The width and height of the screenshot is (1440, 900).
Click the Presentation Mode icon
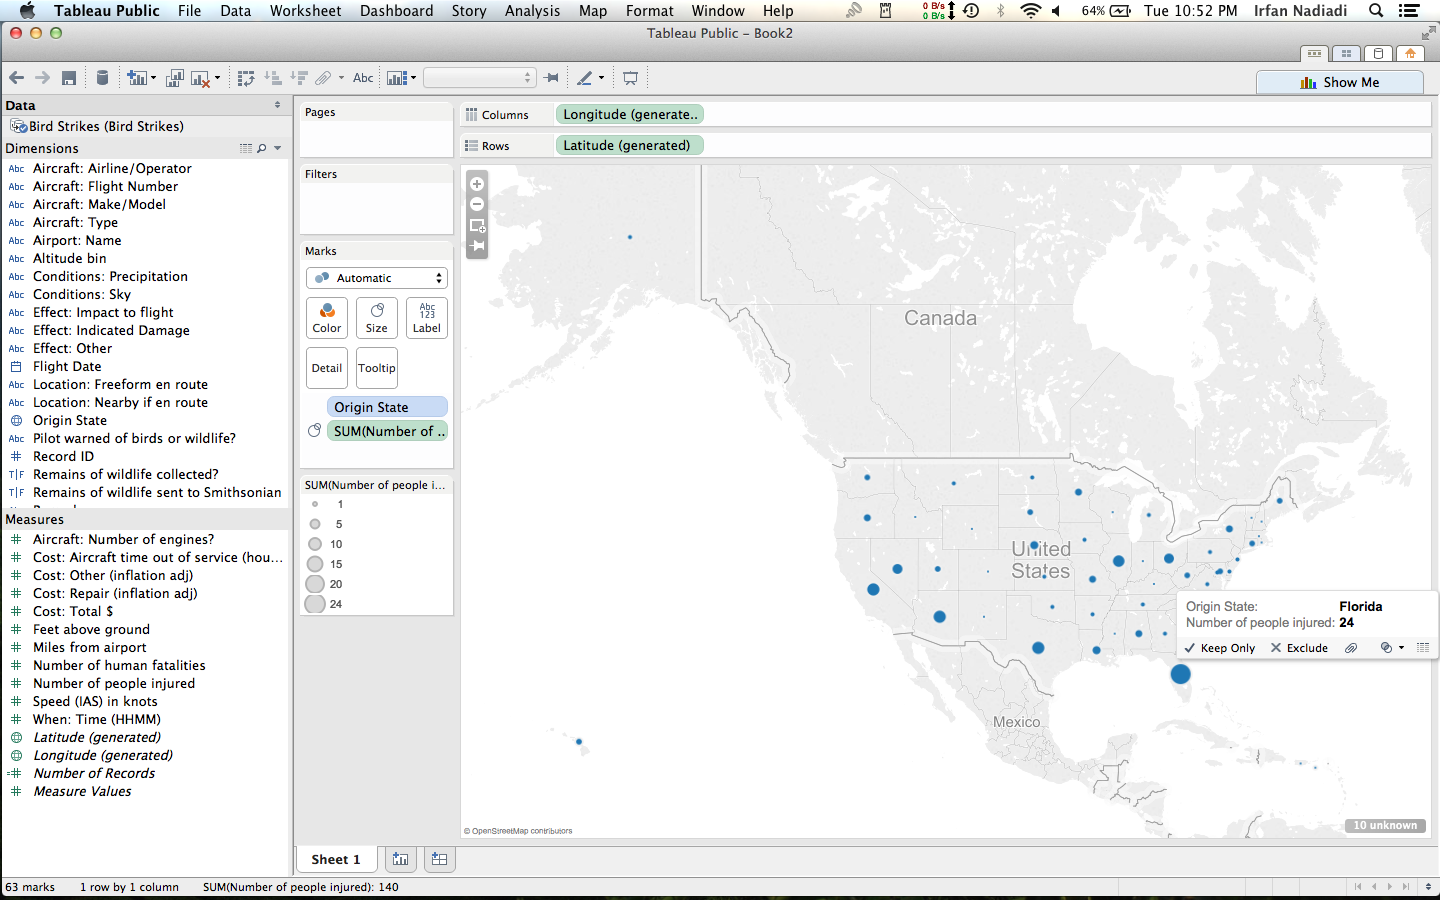coord(630,78)
